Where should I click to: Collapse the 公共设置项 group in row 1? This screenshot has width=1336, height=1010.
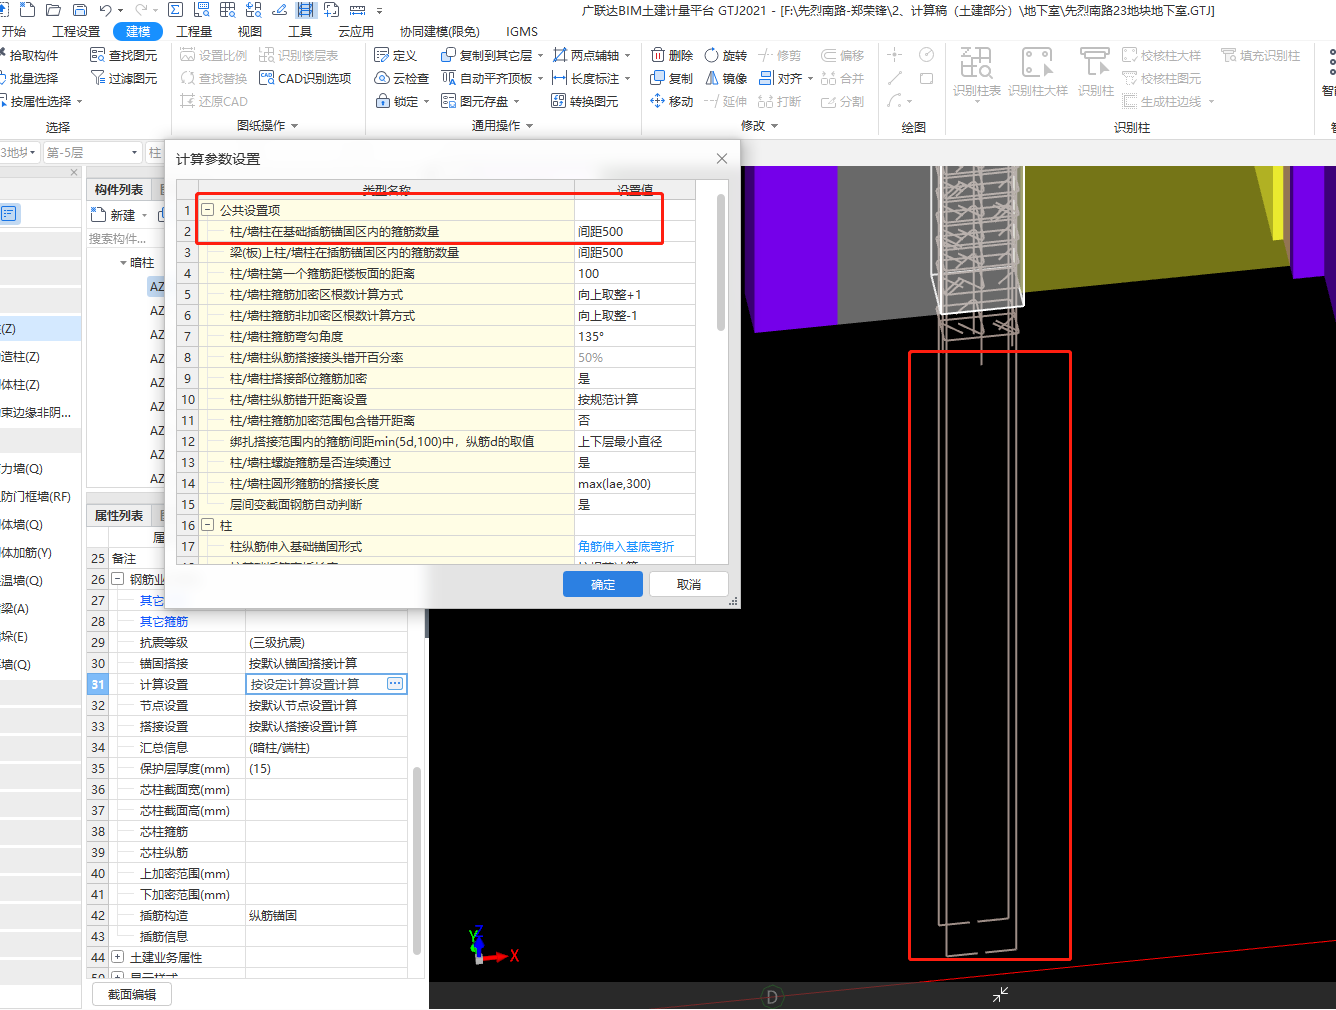(x=208, y=210)
